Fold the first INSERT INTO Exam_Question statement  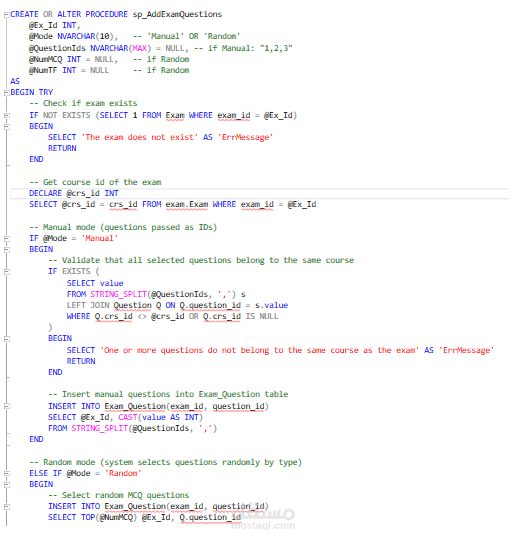pos(7,406)
